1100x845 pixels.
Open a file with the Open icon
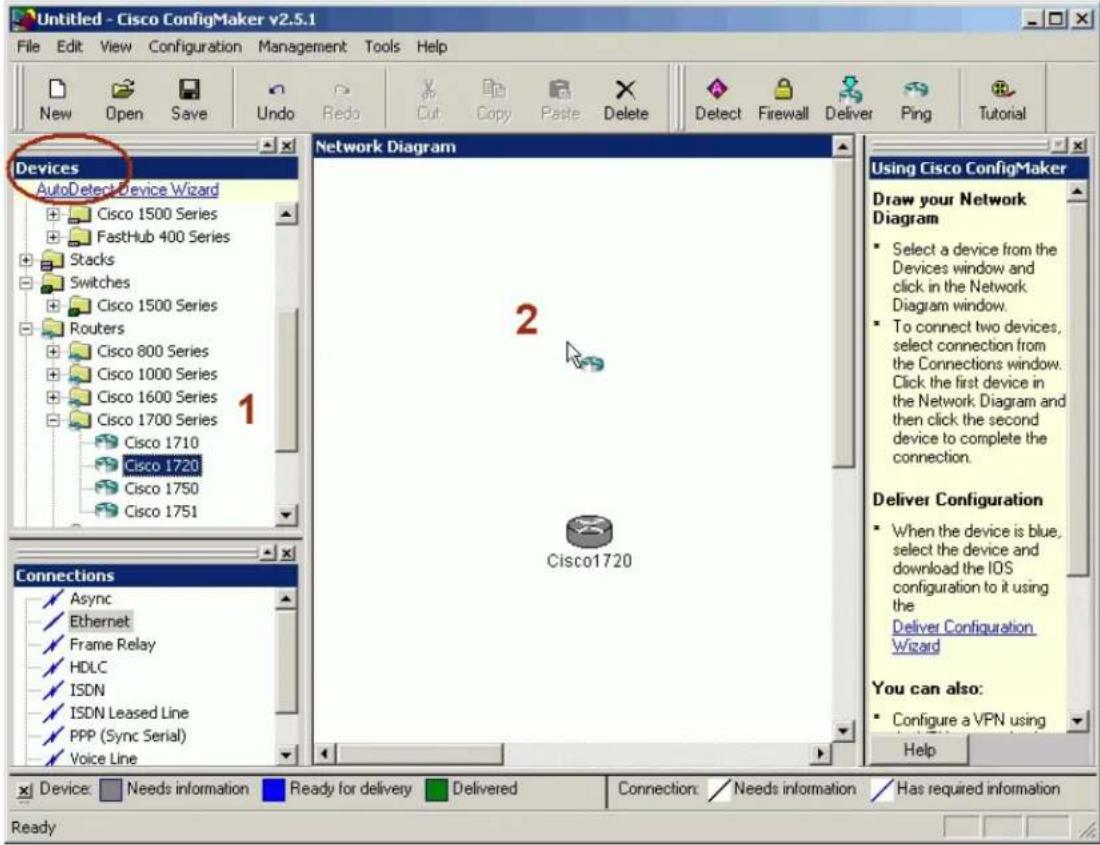(123, 99)
